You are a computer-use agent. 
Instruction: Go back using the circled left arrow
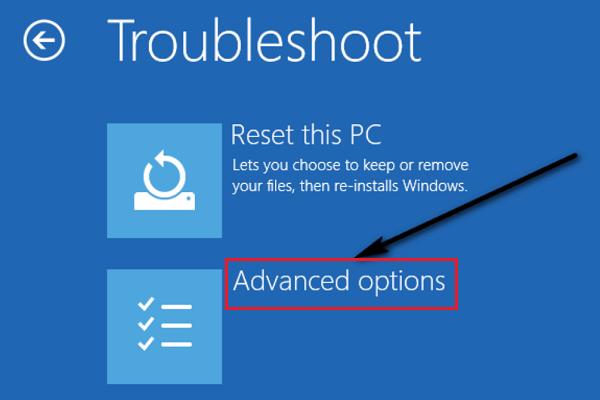[x=44, y=40]
